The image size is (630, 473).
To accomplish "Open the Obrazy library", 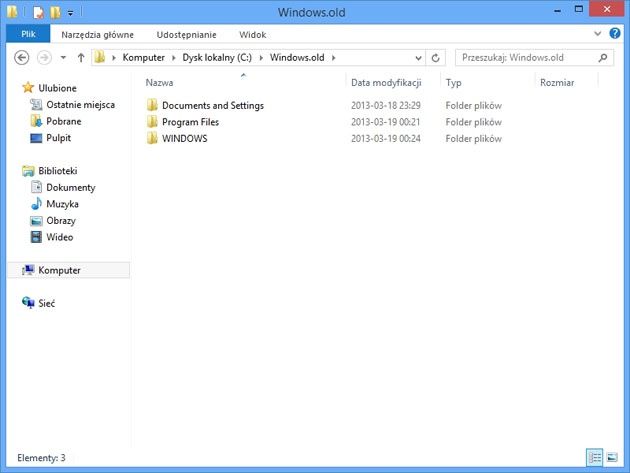I will pos(61,221).
